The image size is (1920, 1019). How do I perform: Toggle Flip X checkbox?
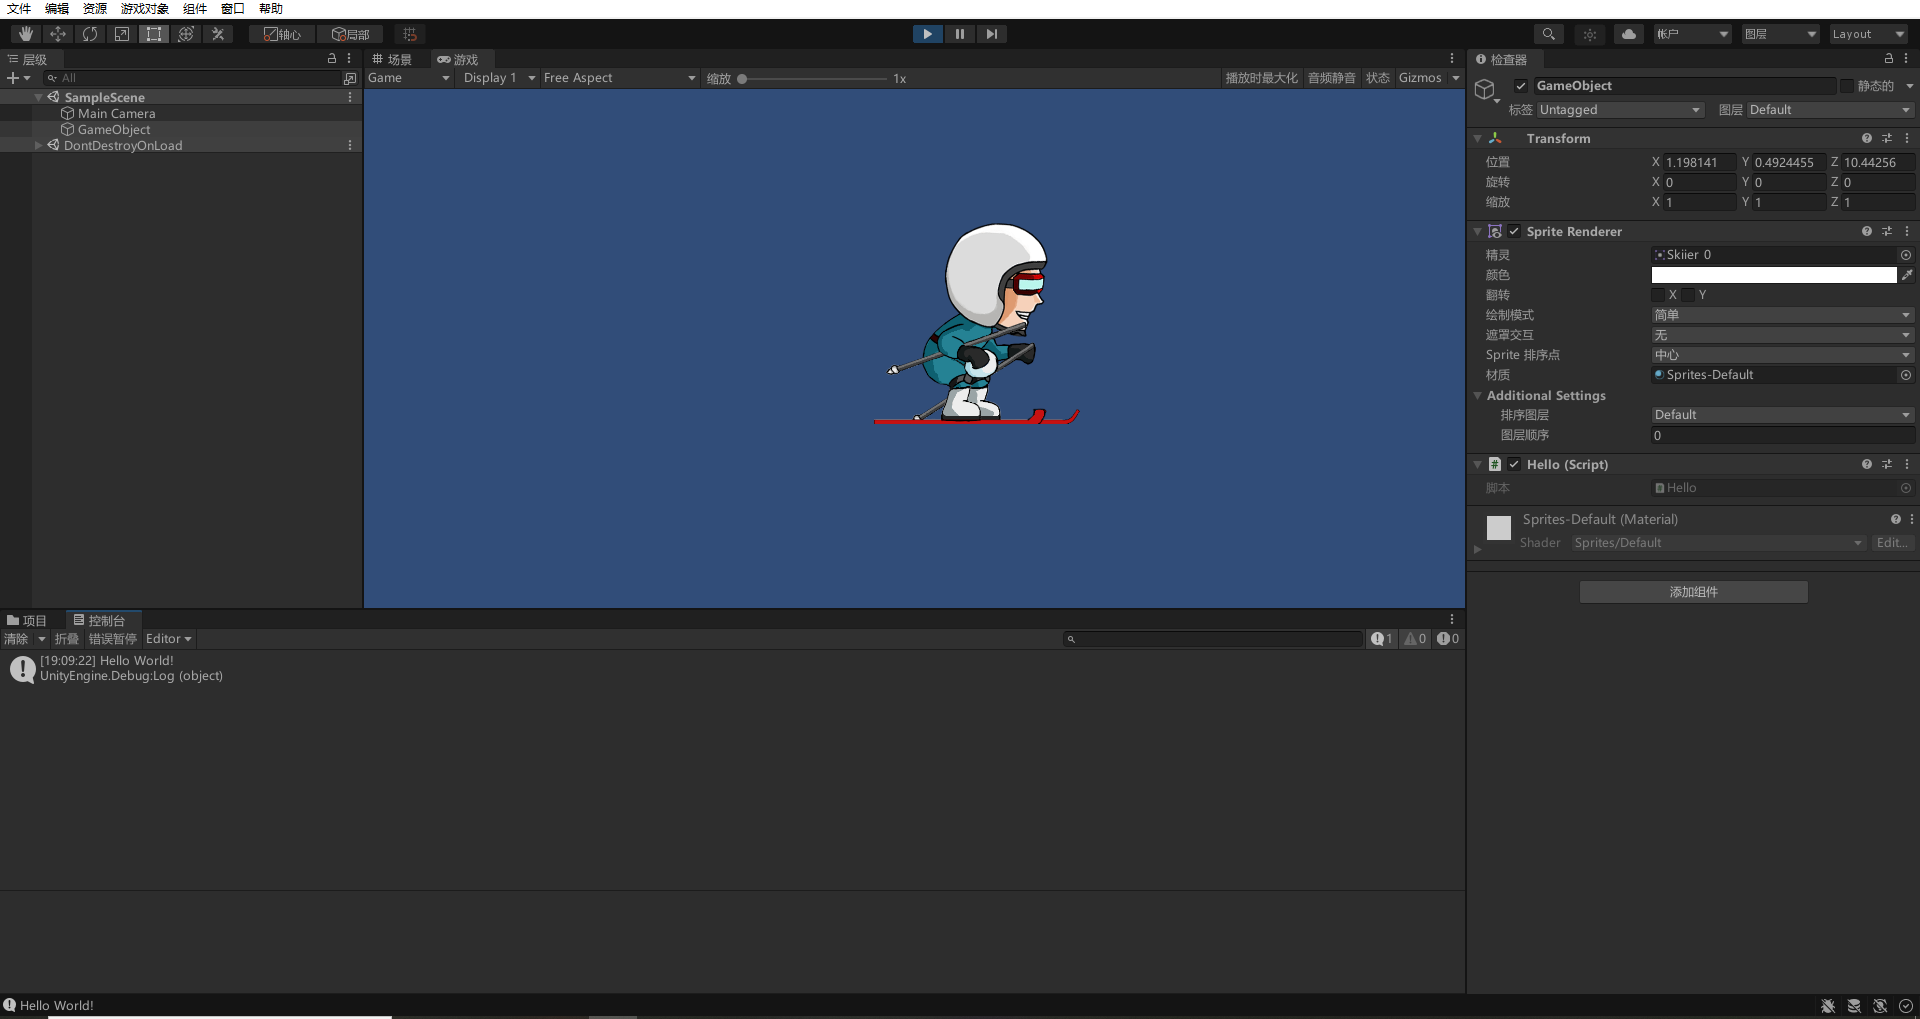pyautogui.click(x=1659, y=295)
